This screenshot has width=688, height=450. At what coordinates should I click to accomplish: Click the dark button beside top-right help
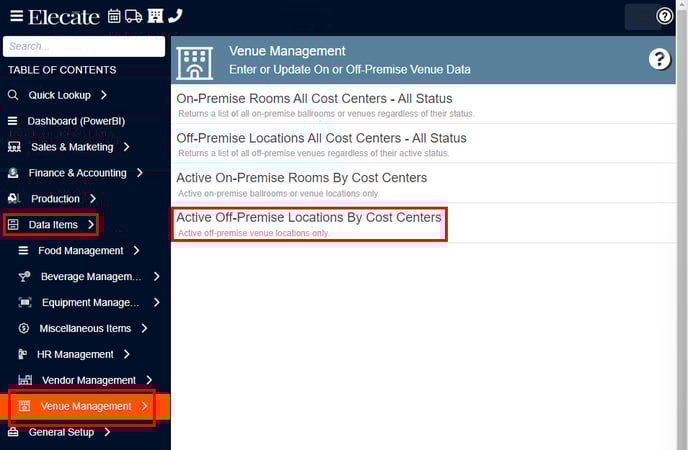[x=643, y=17]
